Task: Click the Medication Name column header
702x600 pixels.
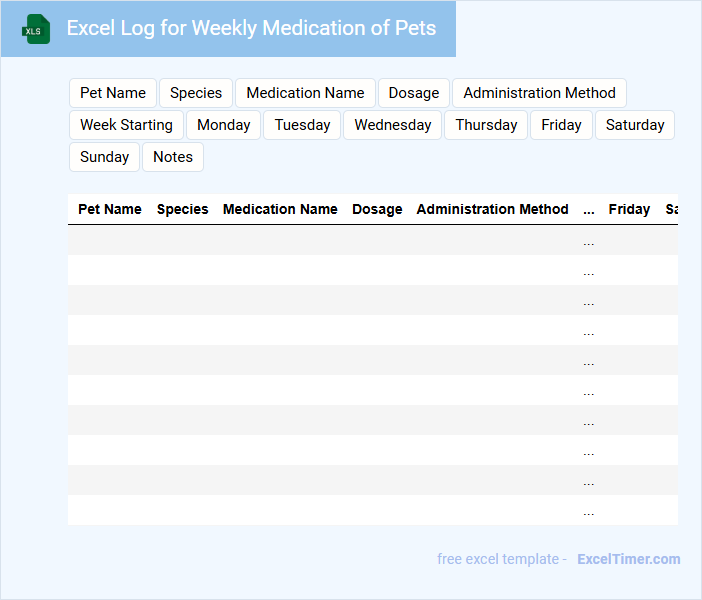Action: (280, 209)
